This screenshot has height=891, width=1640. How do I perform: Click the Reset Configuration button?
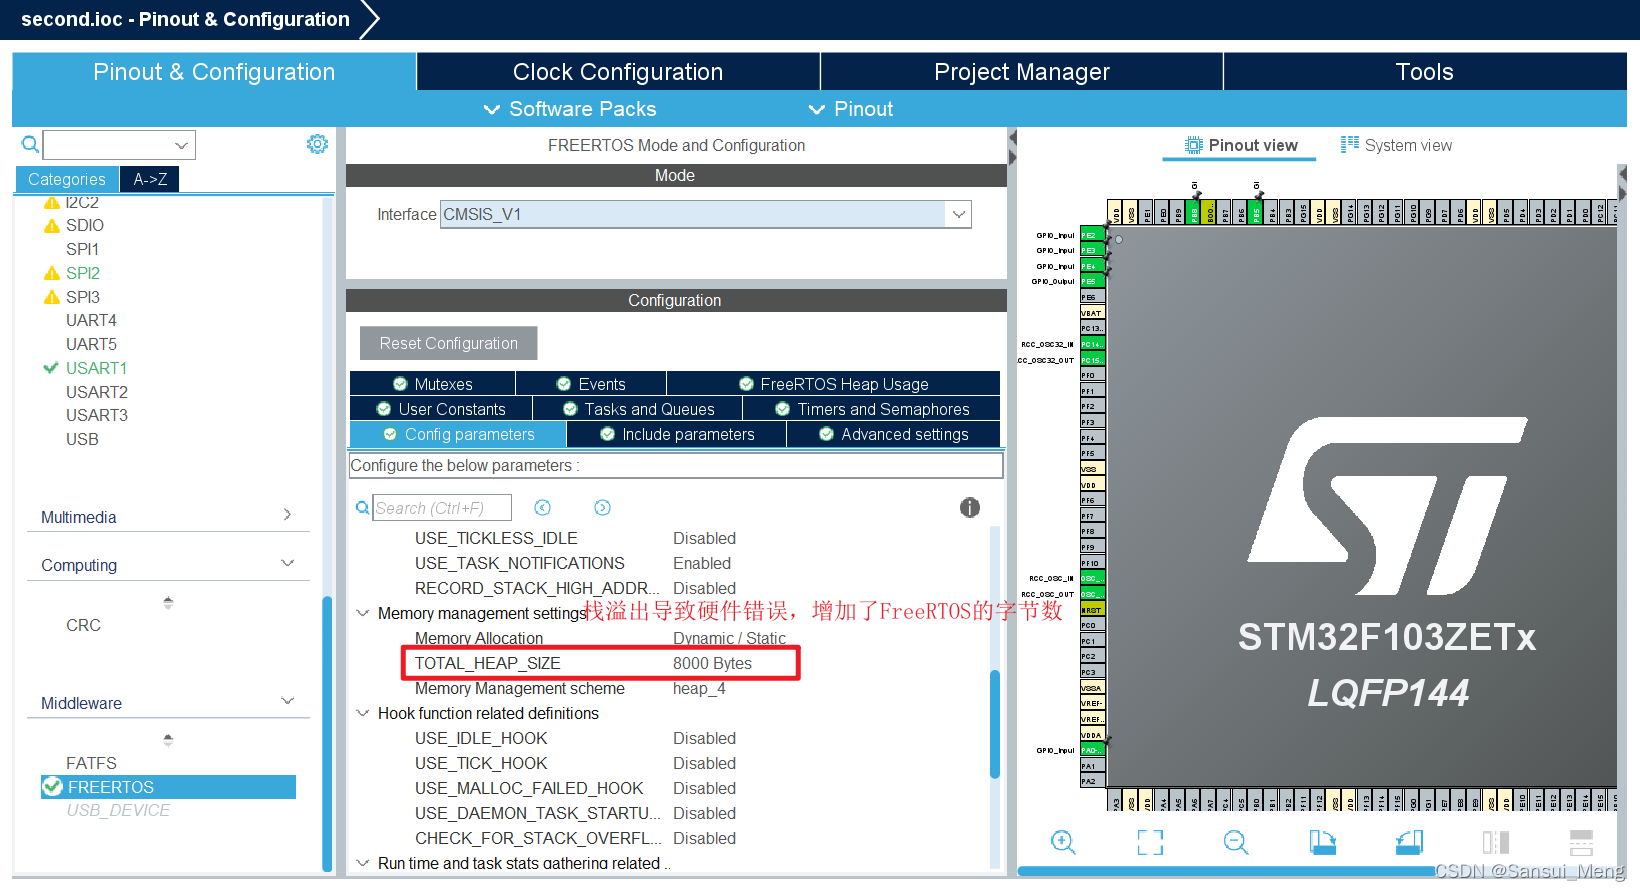pos(449,343)
